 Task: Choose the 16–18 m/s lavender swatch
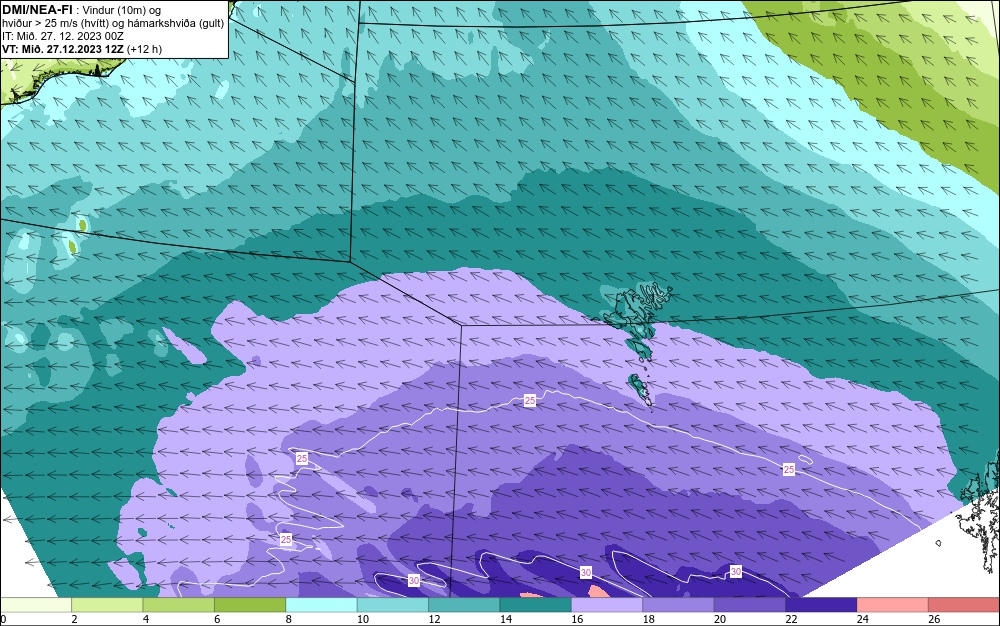(607, 605)
